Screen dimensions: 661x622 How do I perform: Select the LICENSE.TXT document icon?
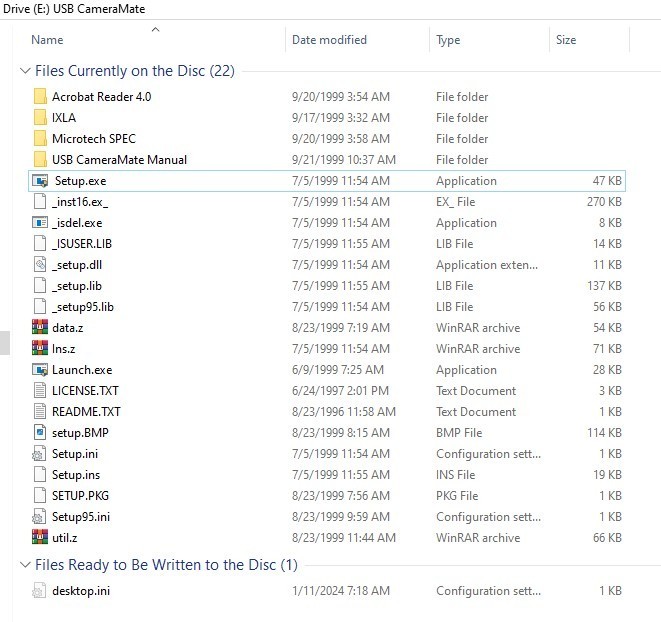pos(40,391)
